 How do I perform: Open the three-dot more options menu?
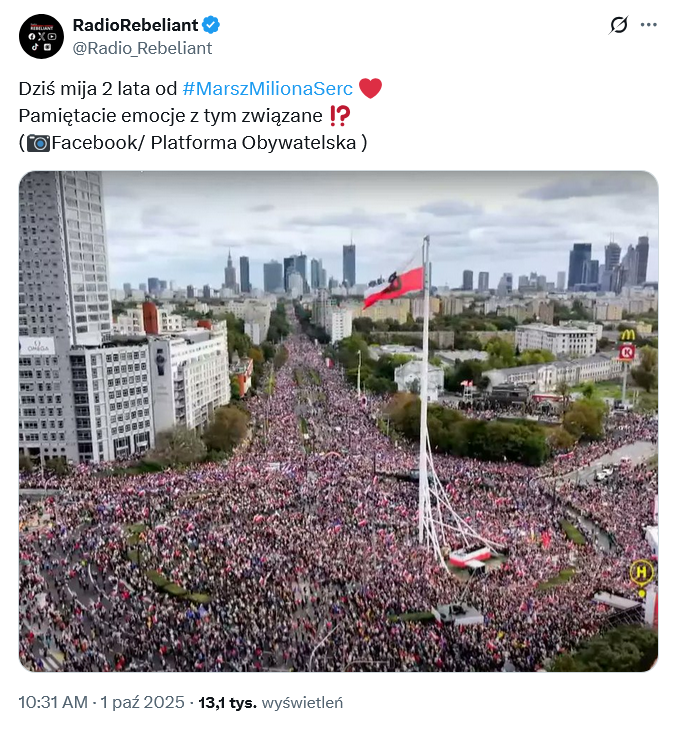point(649,25)
